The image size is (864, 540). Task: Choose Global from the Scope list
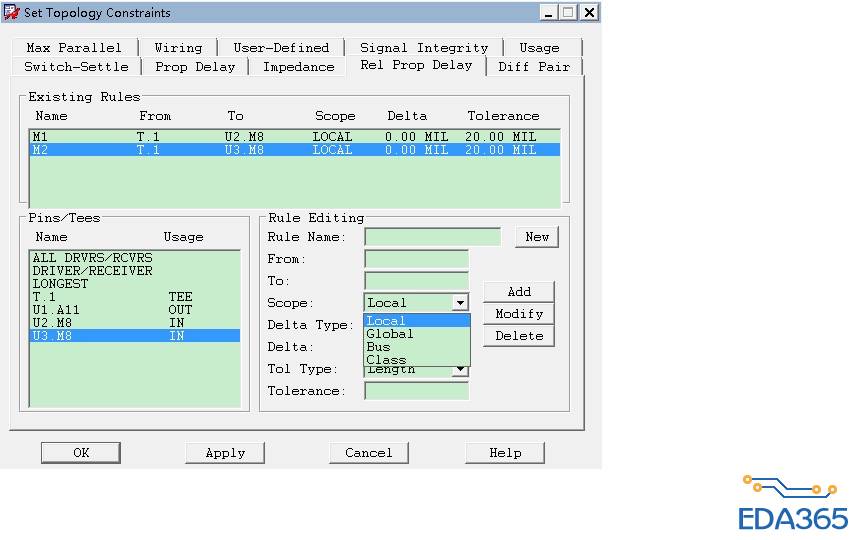[x=417, y=334]
